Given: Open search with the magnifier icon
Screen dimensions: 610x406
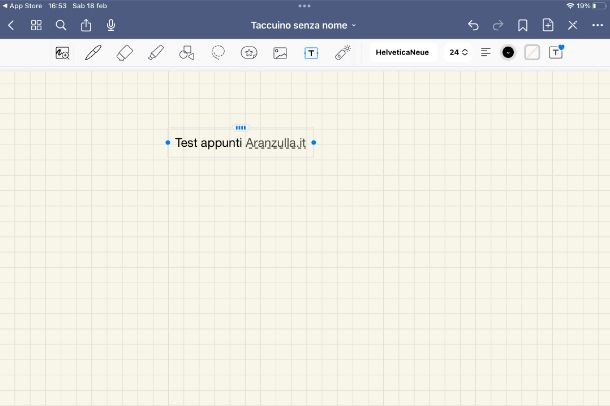Looking at the screenshot, I should click(61, 25).
